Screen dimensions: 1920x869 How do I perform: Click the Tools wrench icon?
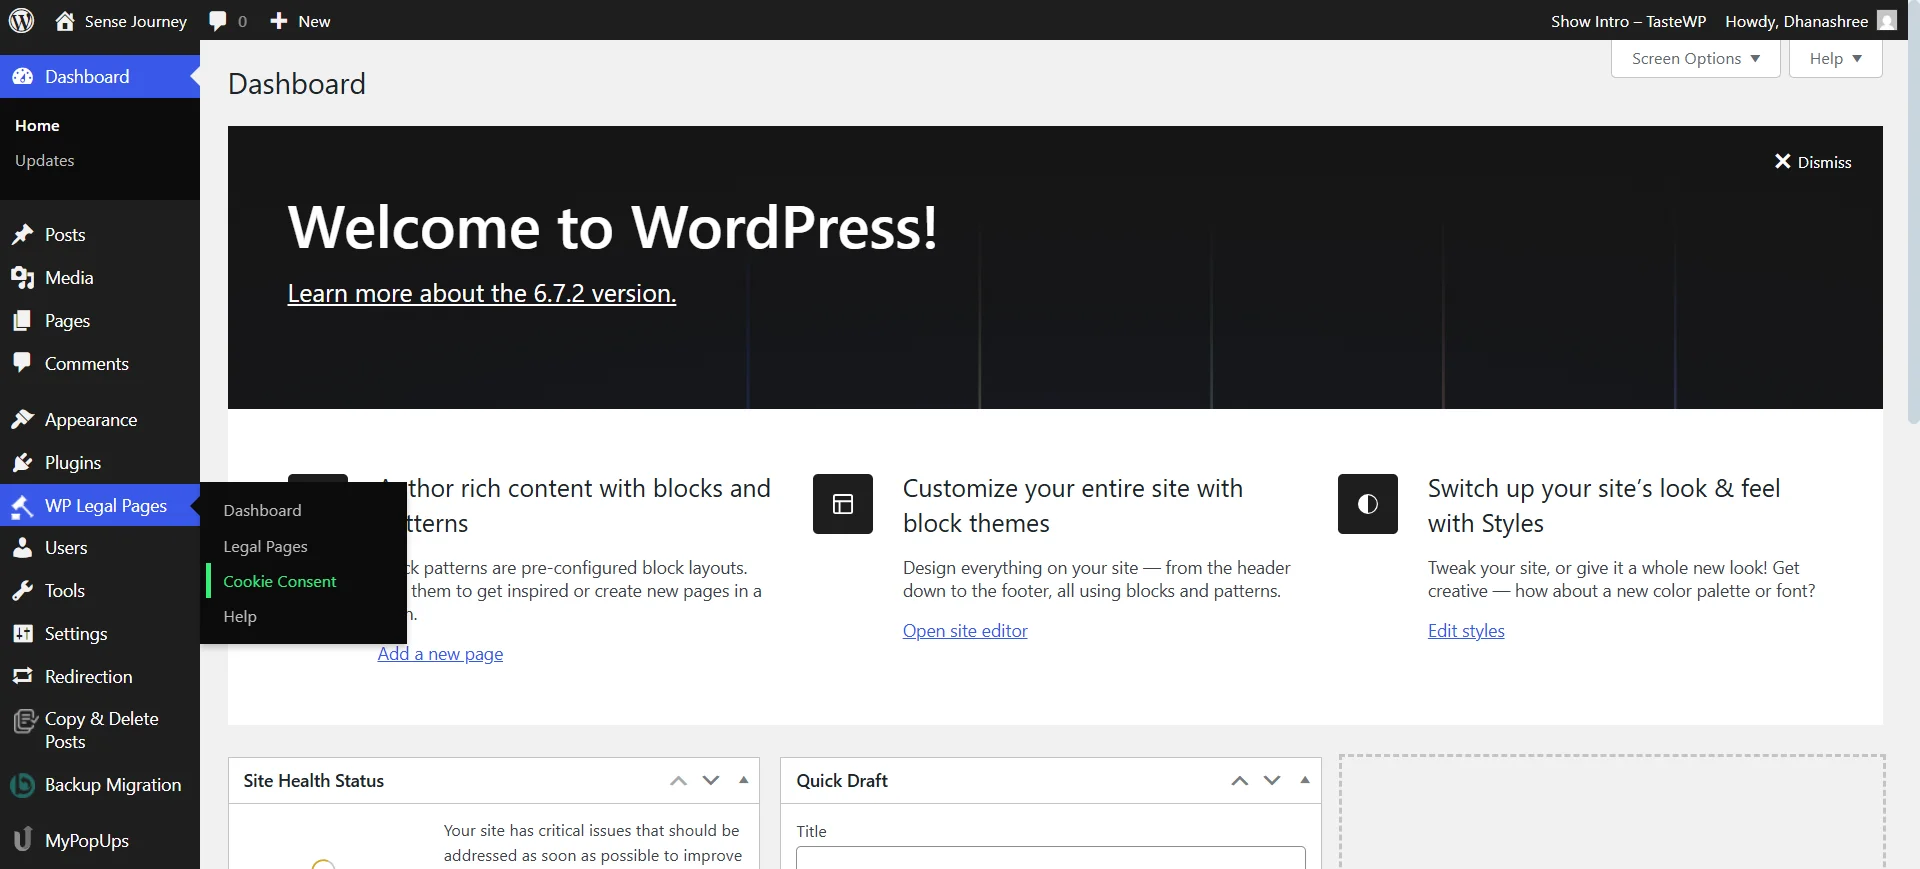[22, 591]
